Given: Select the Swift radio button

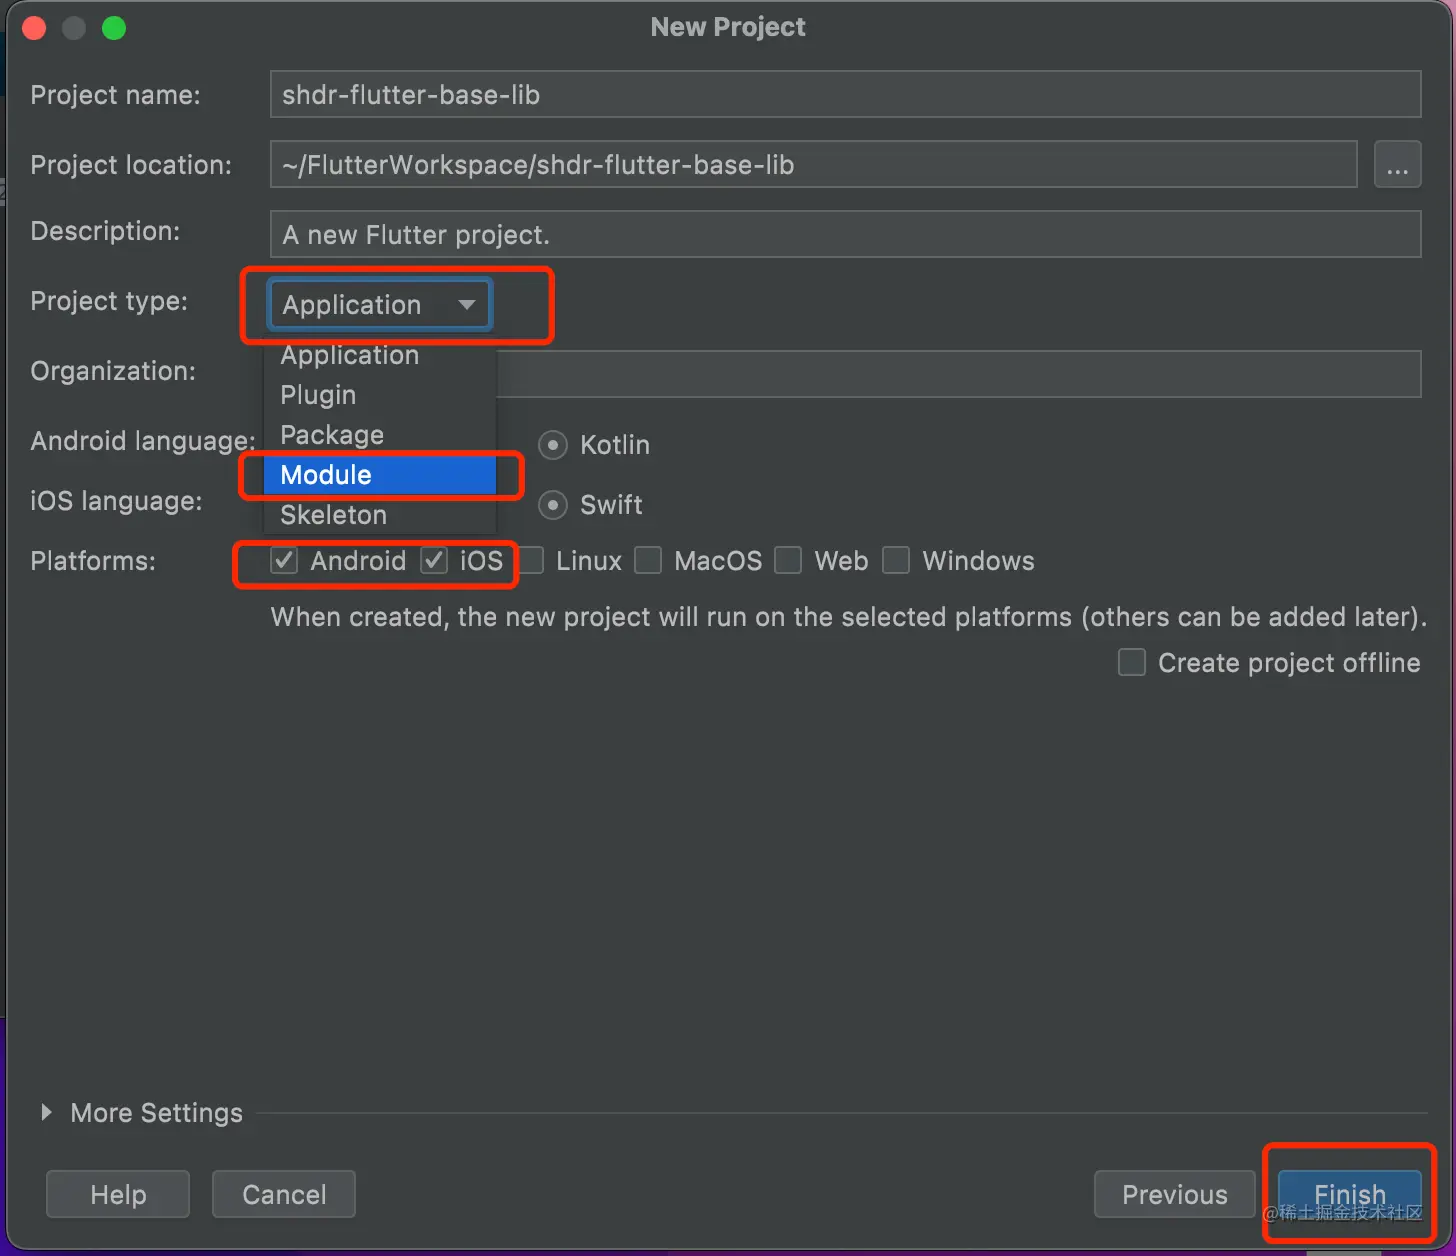Looking at the screenshot, I should pyautogui.click(x=553, y=505).
